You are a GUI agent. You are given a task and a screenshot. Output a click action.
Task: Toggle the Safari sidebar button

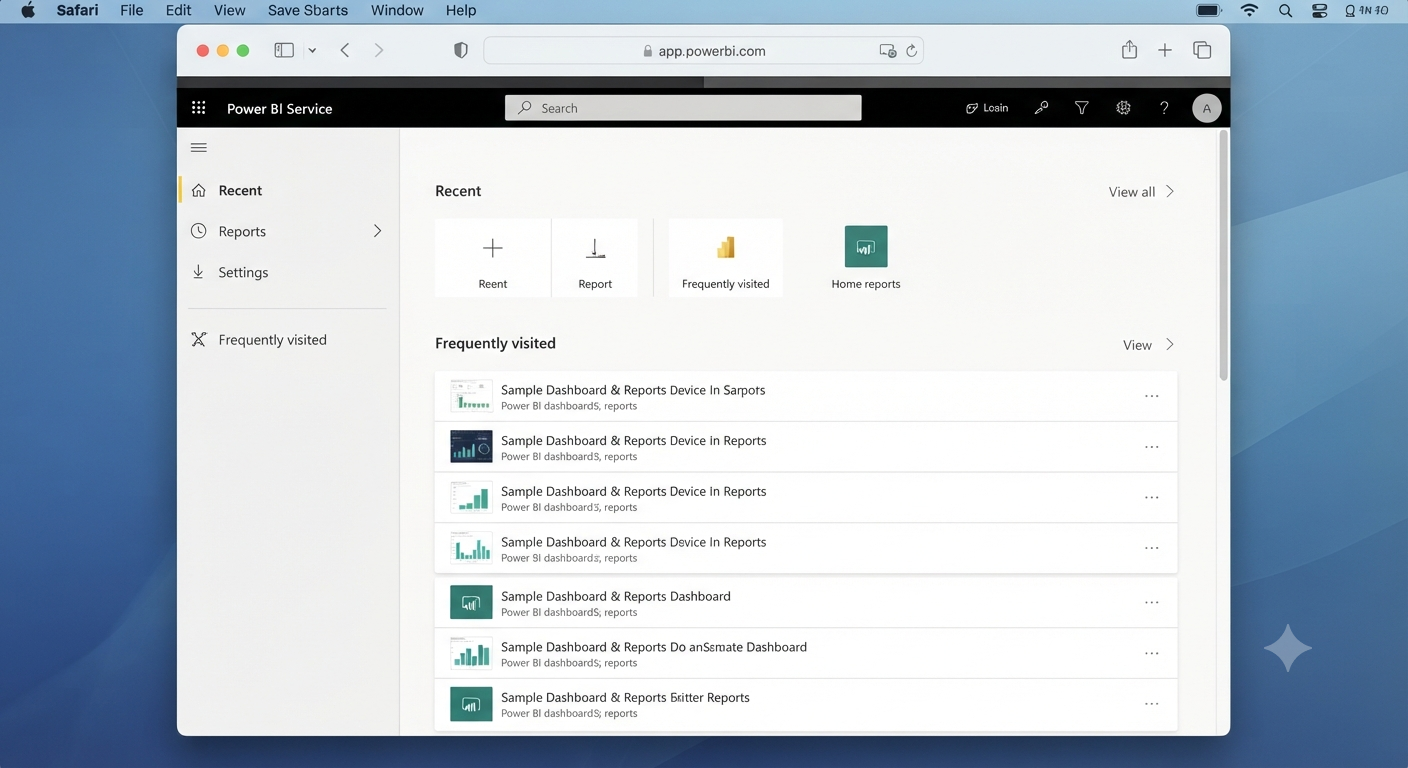(x=284, y=50)
